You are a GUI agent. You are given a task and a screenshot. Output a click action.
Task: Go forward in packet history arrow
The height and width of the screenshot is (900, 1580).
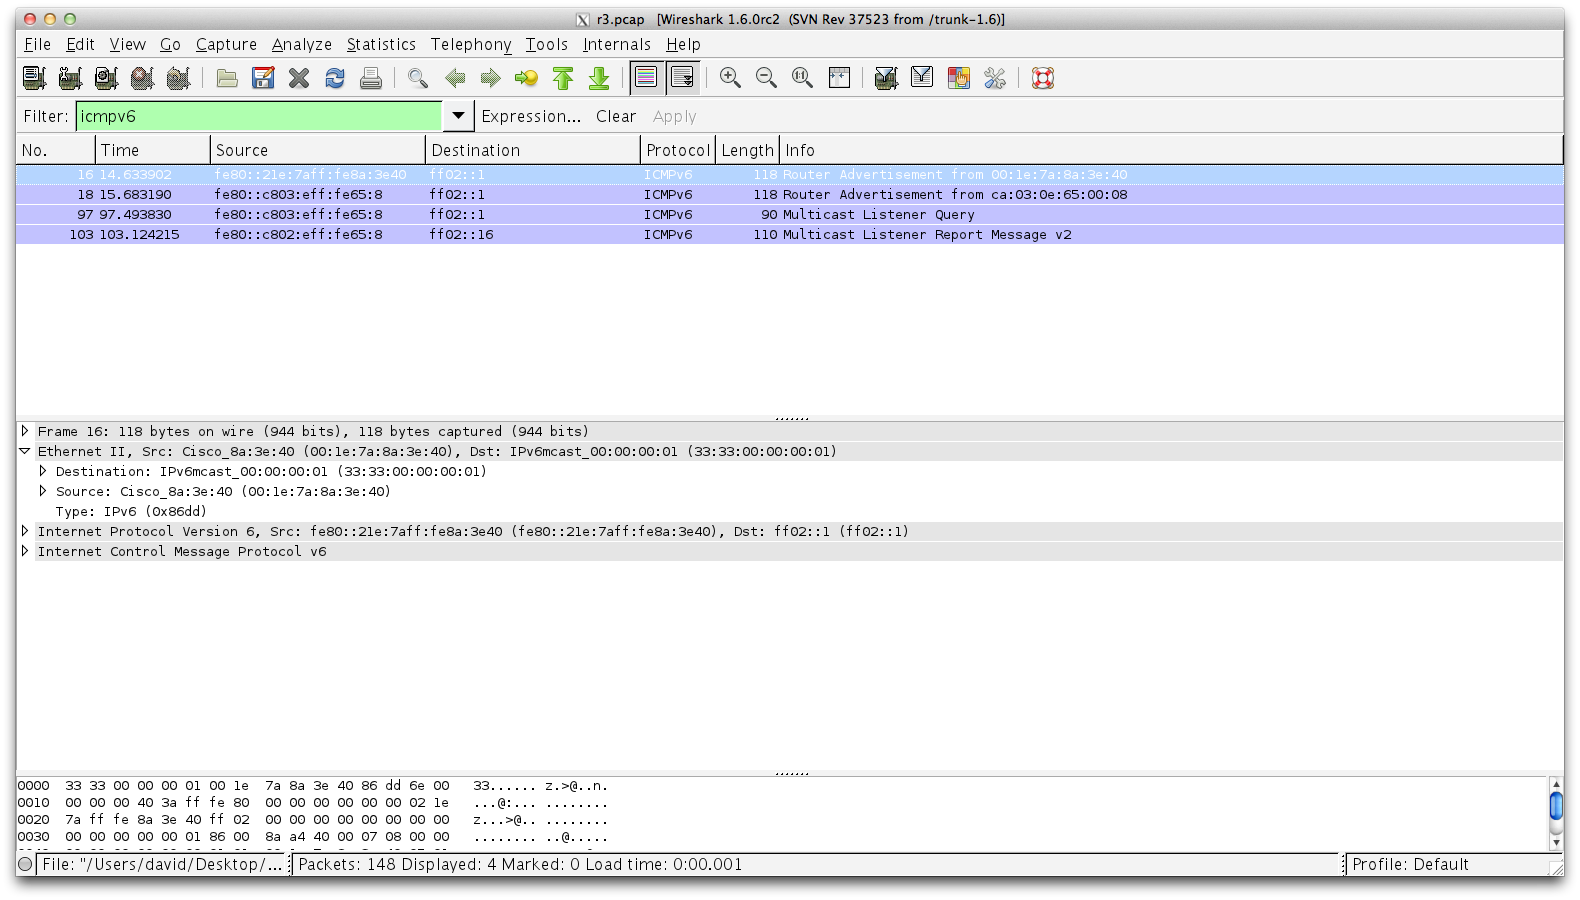point(490,78)
